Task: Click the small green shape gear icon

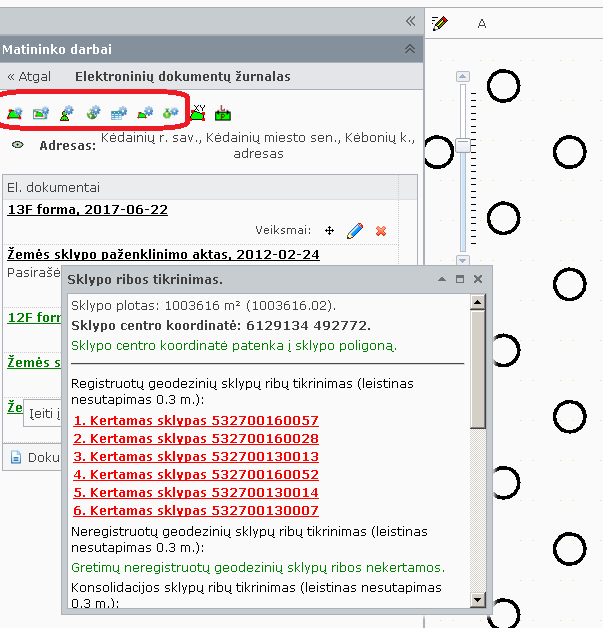Action: 145,113
